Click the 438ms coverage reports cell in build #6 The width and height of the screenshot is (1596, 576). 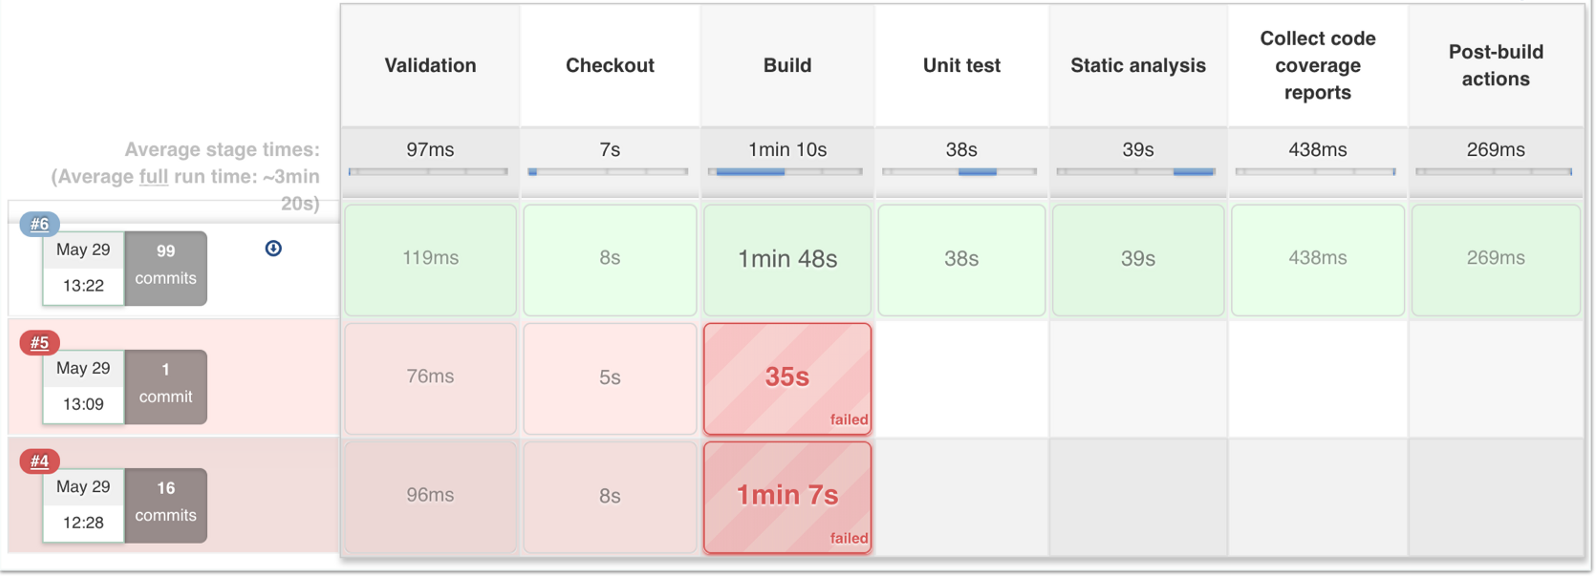[x=1317, y=260]
